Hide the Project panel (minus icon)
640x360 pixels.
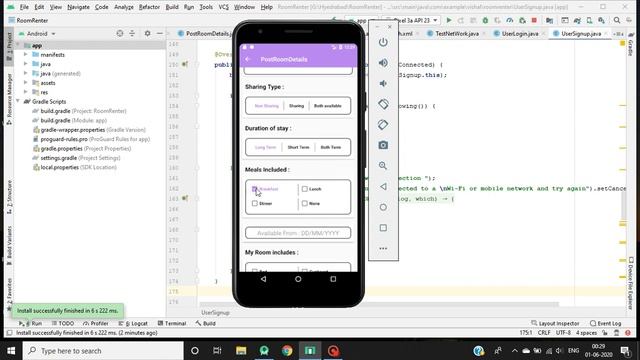[160, 33]
